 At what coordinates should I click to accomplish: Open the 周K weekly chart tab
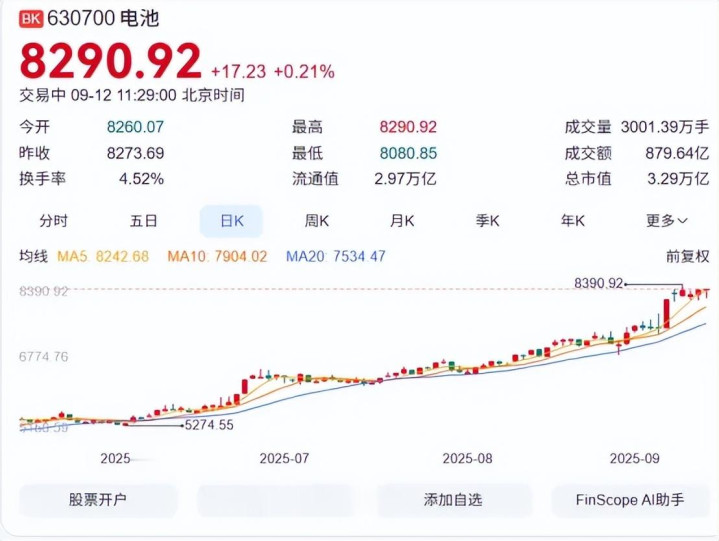[318, 220]
